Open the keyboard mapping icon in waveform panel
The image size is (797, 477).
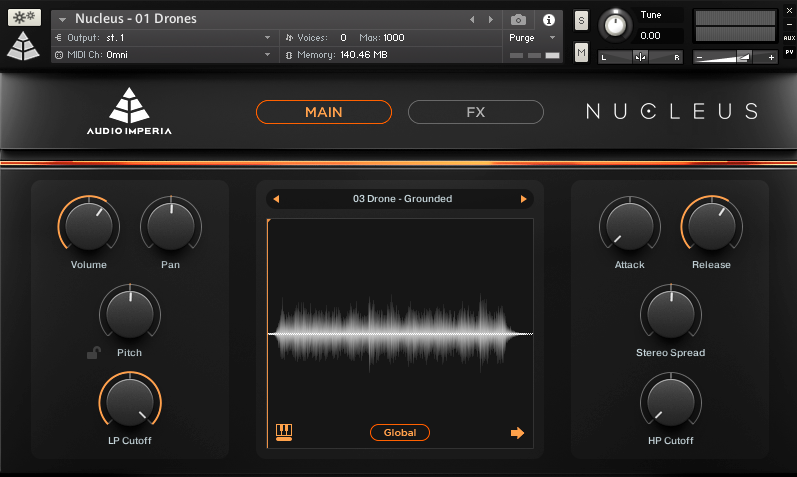coord(284,432)
